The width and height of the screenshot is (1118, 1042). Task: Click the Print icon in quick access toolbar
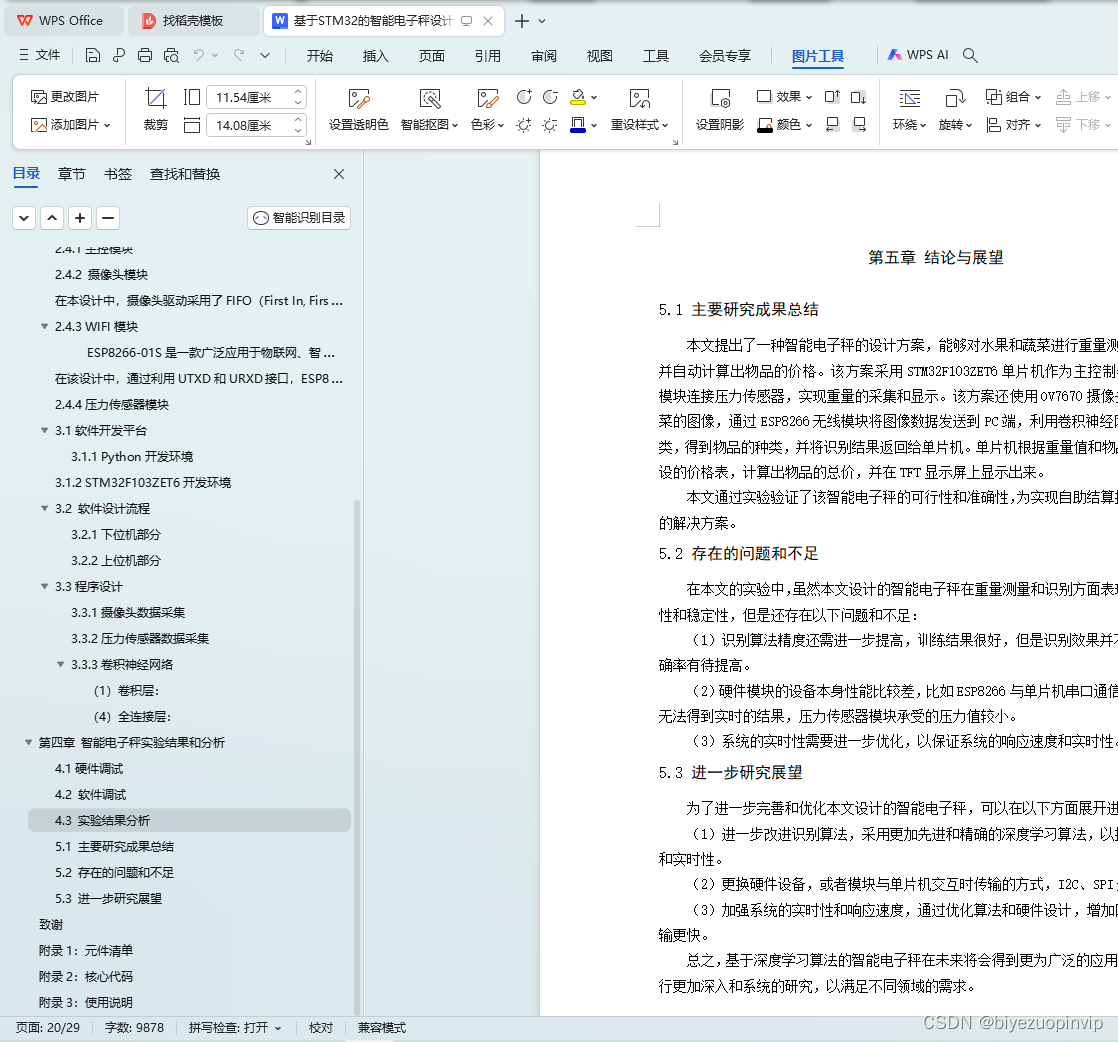tap(145, 55)
